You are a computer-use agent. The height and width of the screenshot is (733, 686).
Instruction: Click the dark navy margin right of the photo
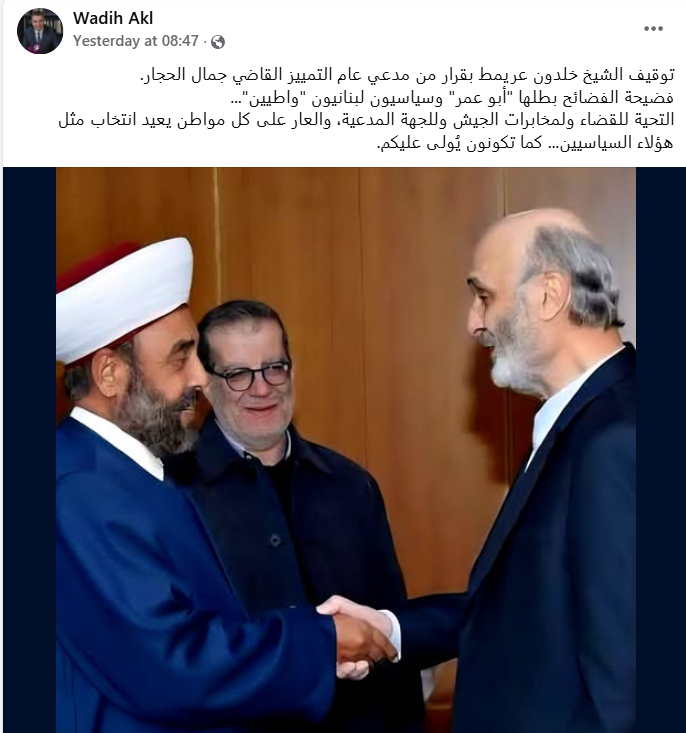click(660, 450)
